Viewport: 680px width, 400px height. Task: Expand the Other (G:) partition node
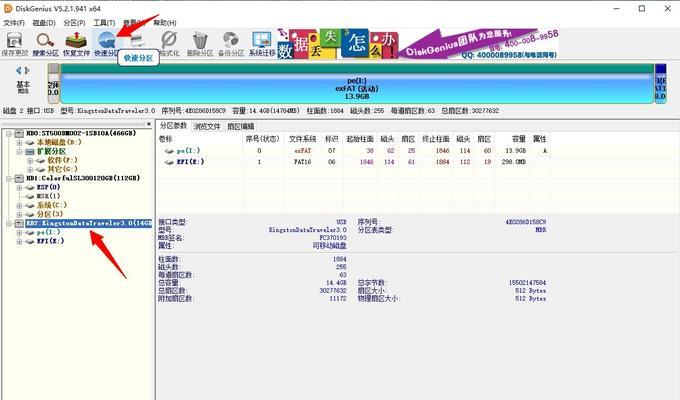click(x=30, y=169)
